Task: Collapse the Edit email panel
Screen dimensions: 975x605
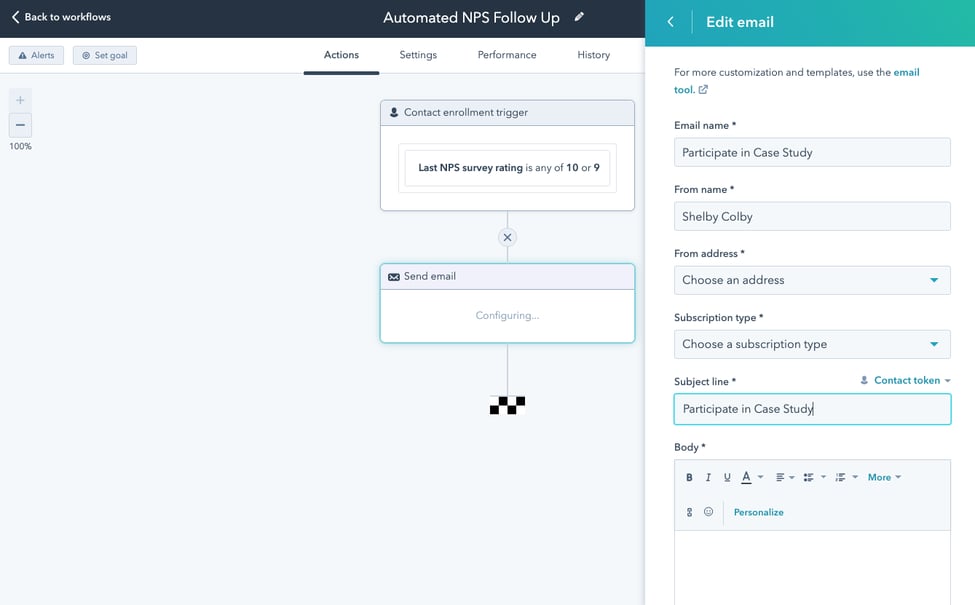Action: pyautogui.click(x=670, y=21)
